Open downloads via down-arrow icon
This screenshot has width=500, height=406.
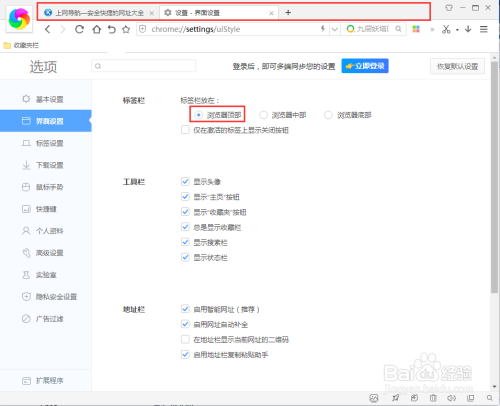point(468,29)
